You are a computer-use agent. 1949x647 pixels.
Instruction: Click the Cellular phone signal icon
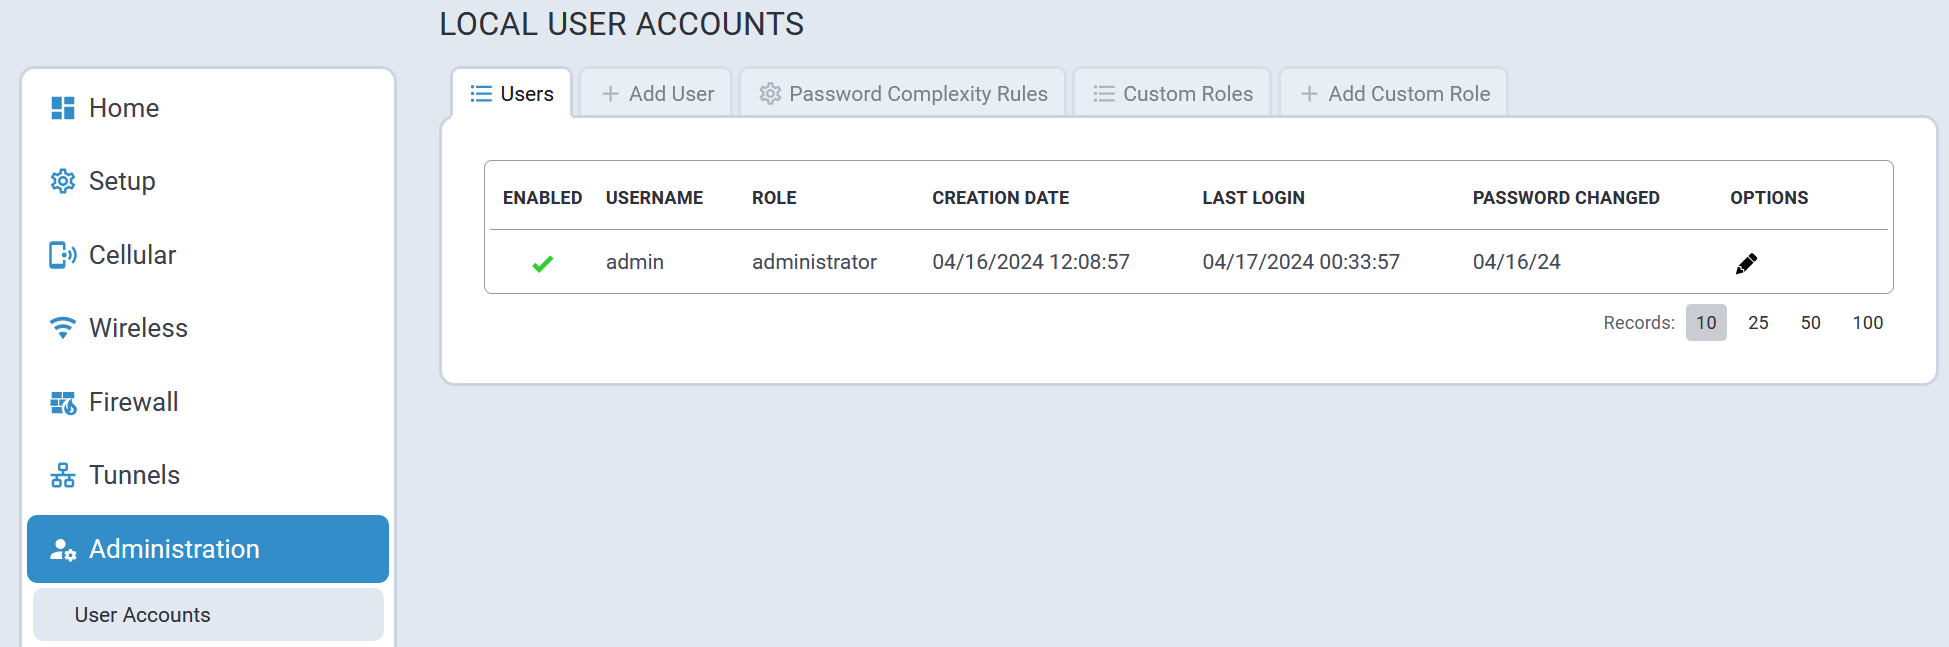pyautogui.click(x=63, y=255)
